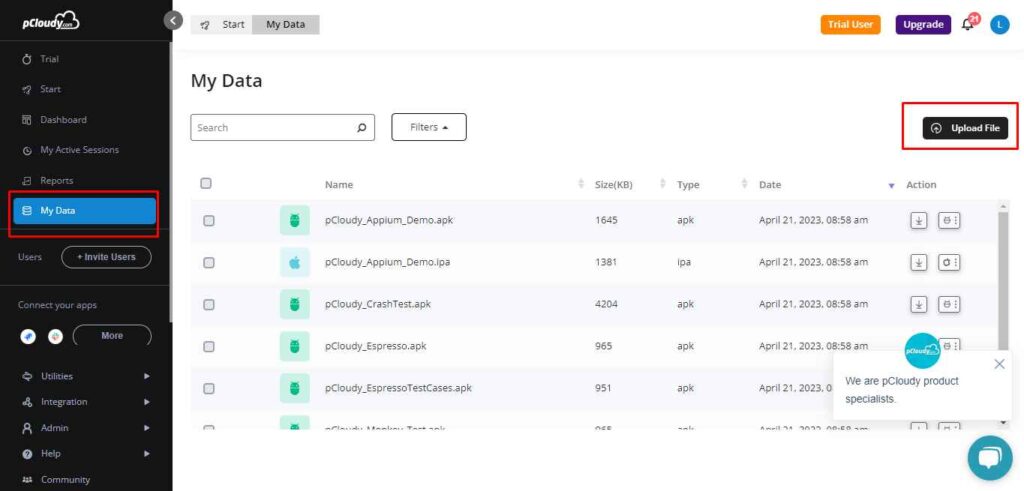Image resolution: width=1024 pixels, height=491 pixels.
Task: Sort by Size(KB) using its sort arrows
Action: (663, 184)
